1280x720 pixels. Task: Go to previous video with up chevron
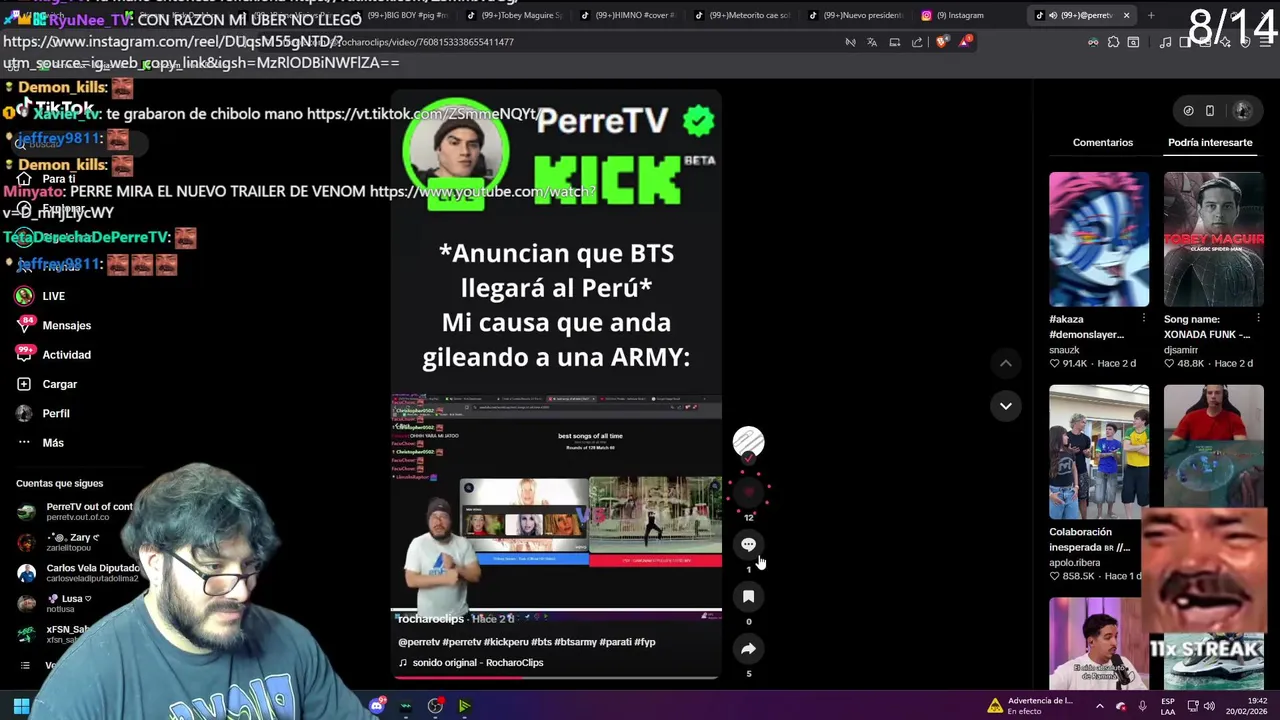[1006, 363]
